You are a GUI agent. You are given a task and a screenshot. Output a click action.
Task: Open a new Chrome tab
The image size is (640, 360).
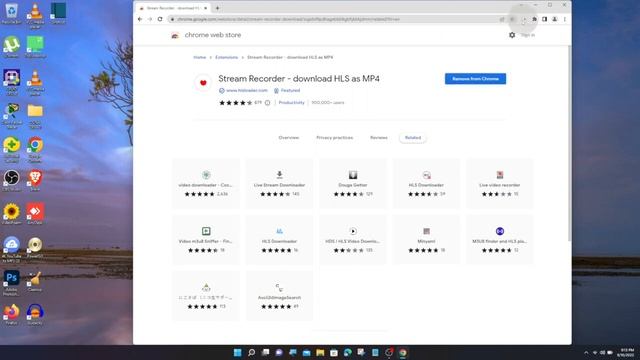pos(217,8)
